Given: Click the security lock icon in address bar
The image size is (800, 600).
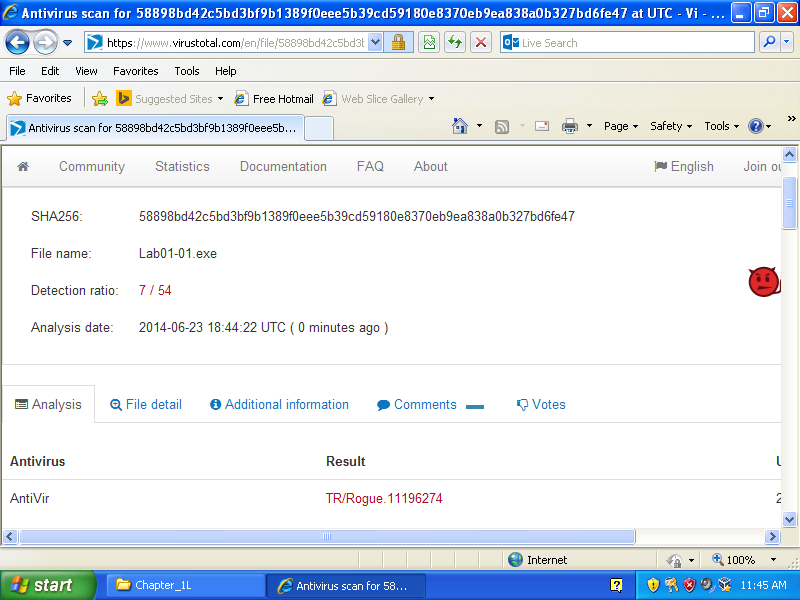Looking at the screenshot, I should 398,42.
